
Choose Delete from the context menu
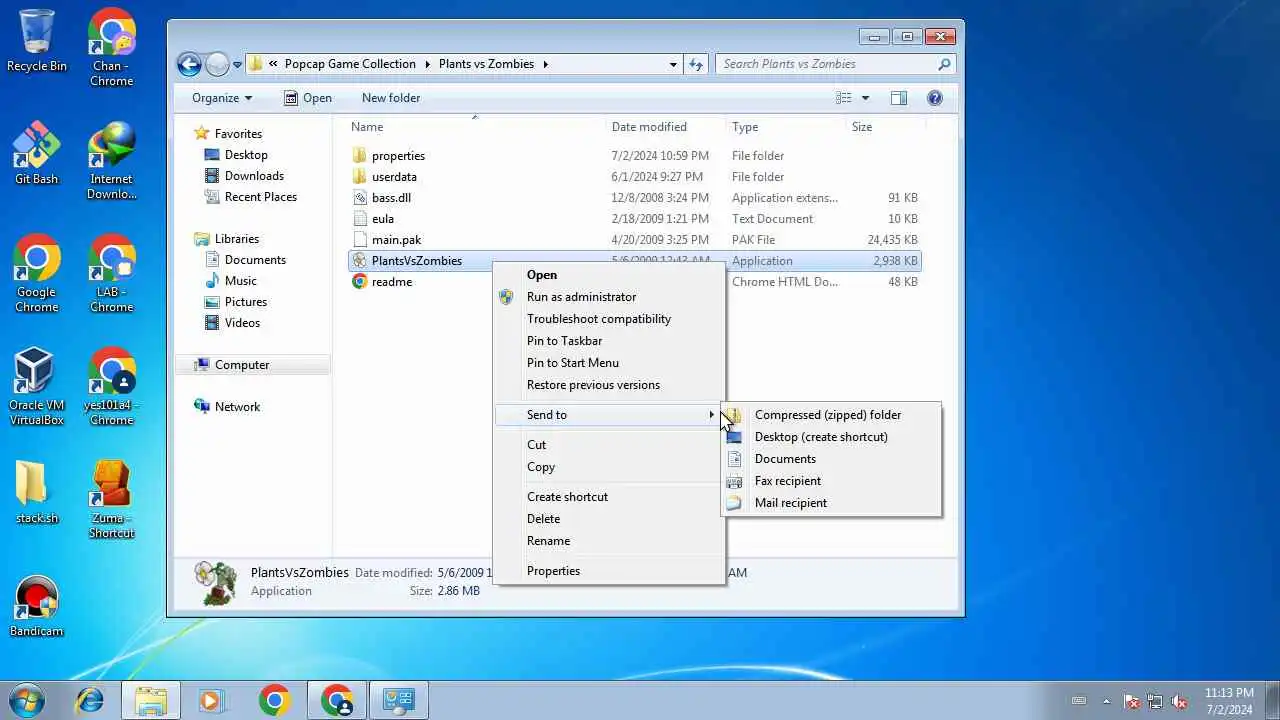click(x=609, y=519)
